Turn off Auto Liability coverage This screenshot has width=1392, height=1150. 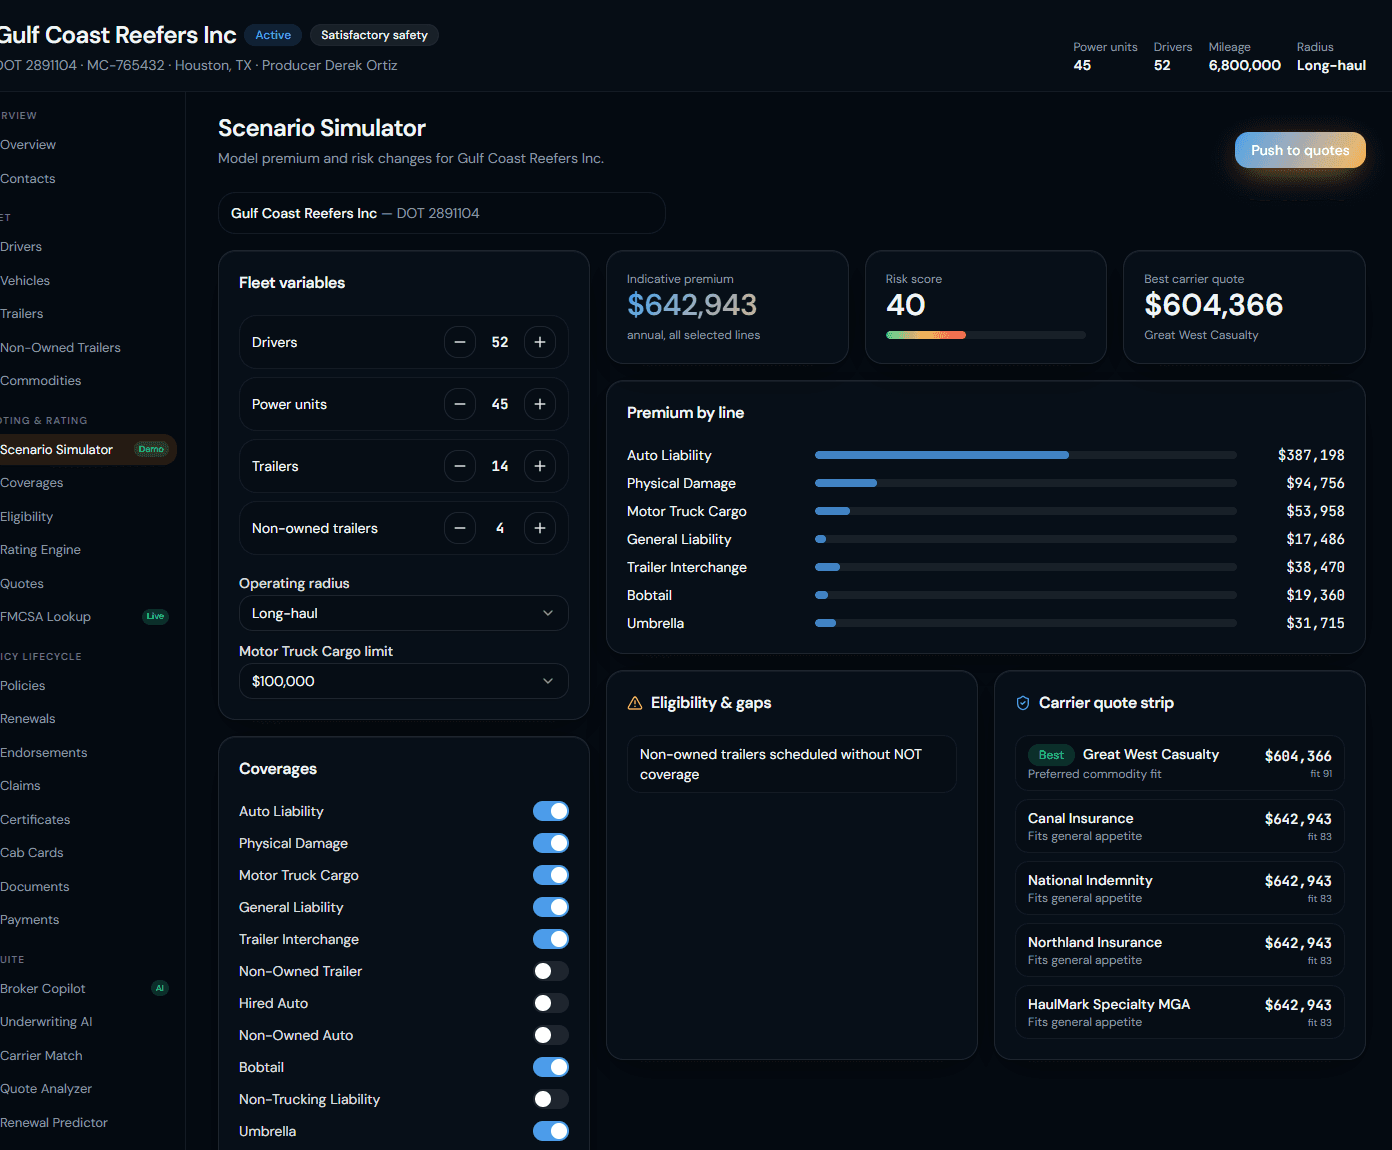[x=551, y=811]
